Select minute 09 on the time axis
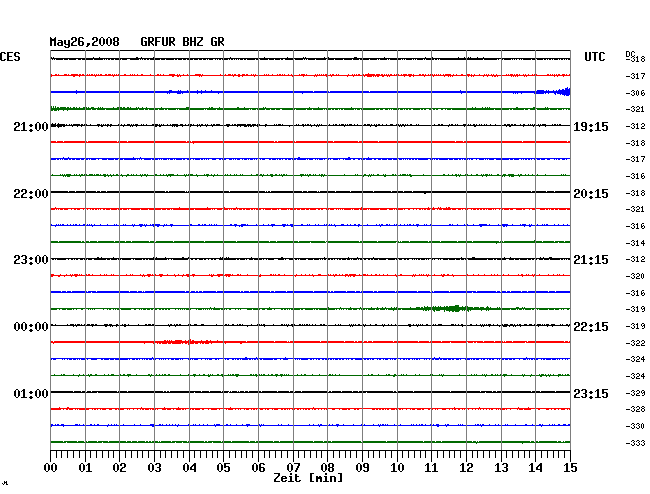 tap(362, 468)
